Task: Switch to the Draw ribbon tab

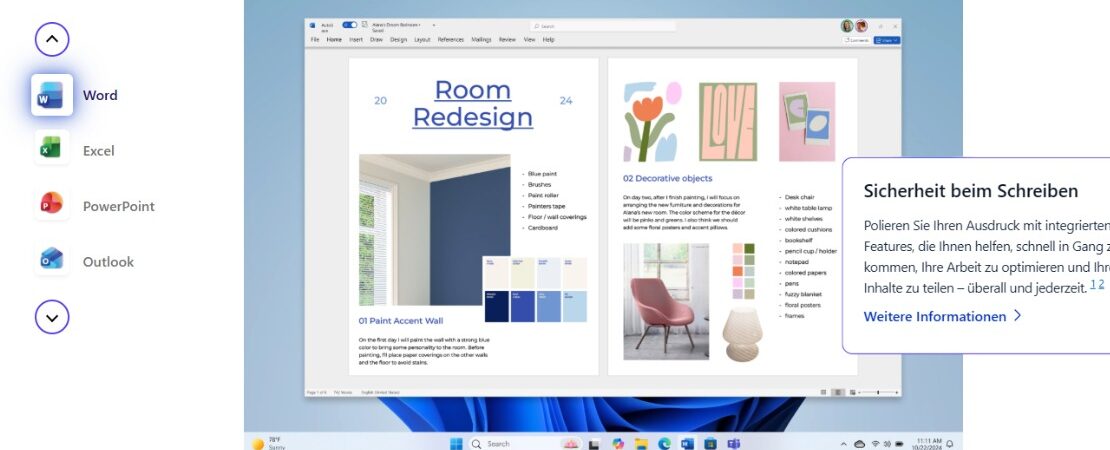Action: tap(376, 40)
